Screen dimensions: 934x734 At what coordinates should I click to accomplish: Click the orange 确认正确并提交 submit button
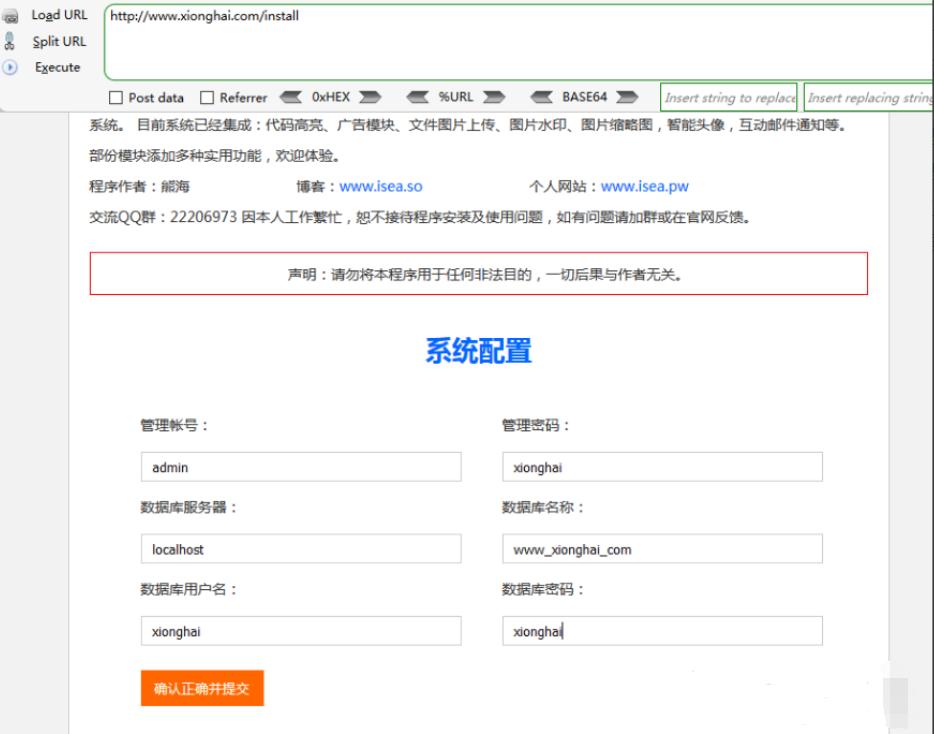tap(201, 689)
